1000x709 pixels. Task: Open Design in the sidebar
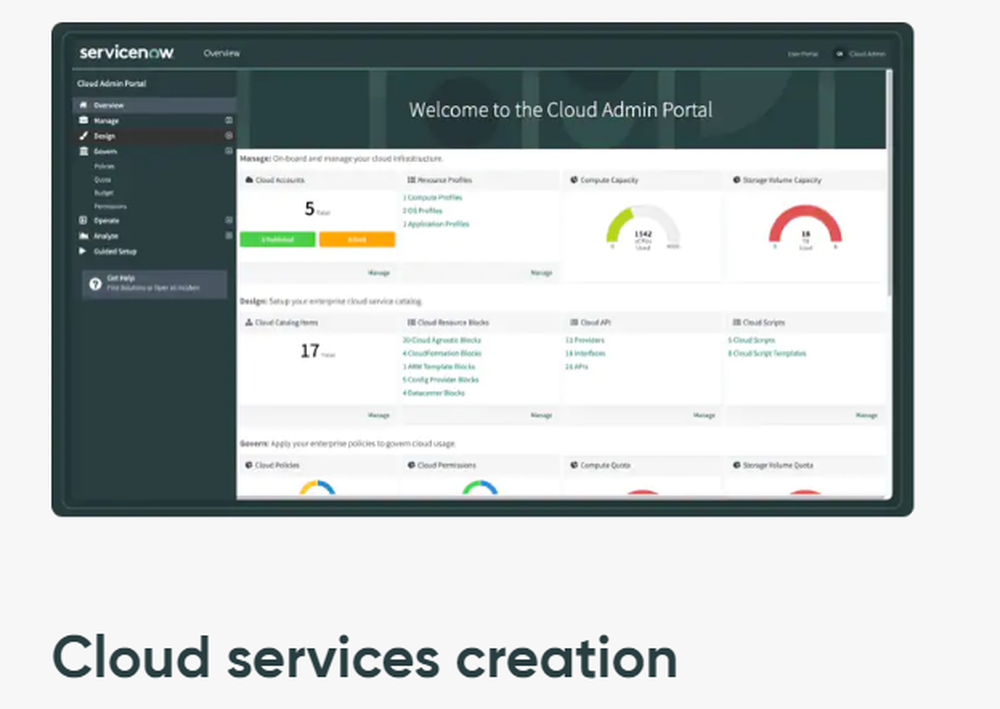point(105,136)
